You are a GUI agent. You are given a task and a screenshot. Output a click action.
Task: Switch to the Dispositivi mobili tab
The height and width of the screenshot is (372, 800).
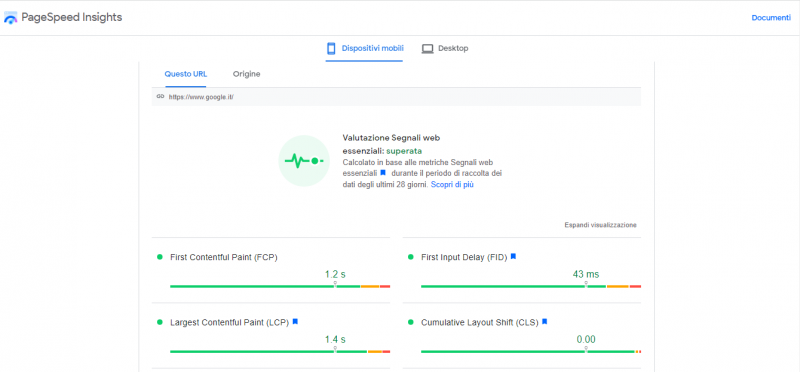click(x=365, y=48)
